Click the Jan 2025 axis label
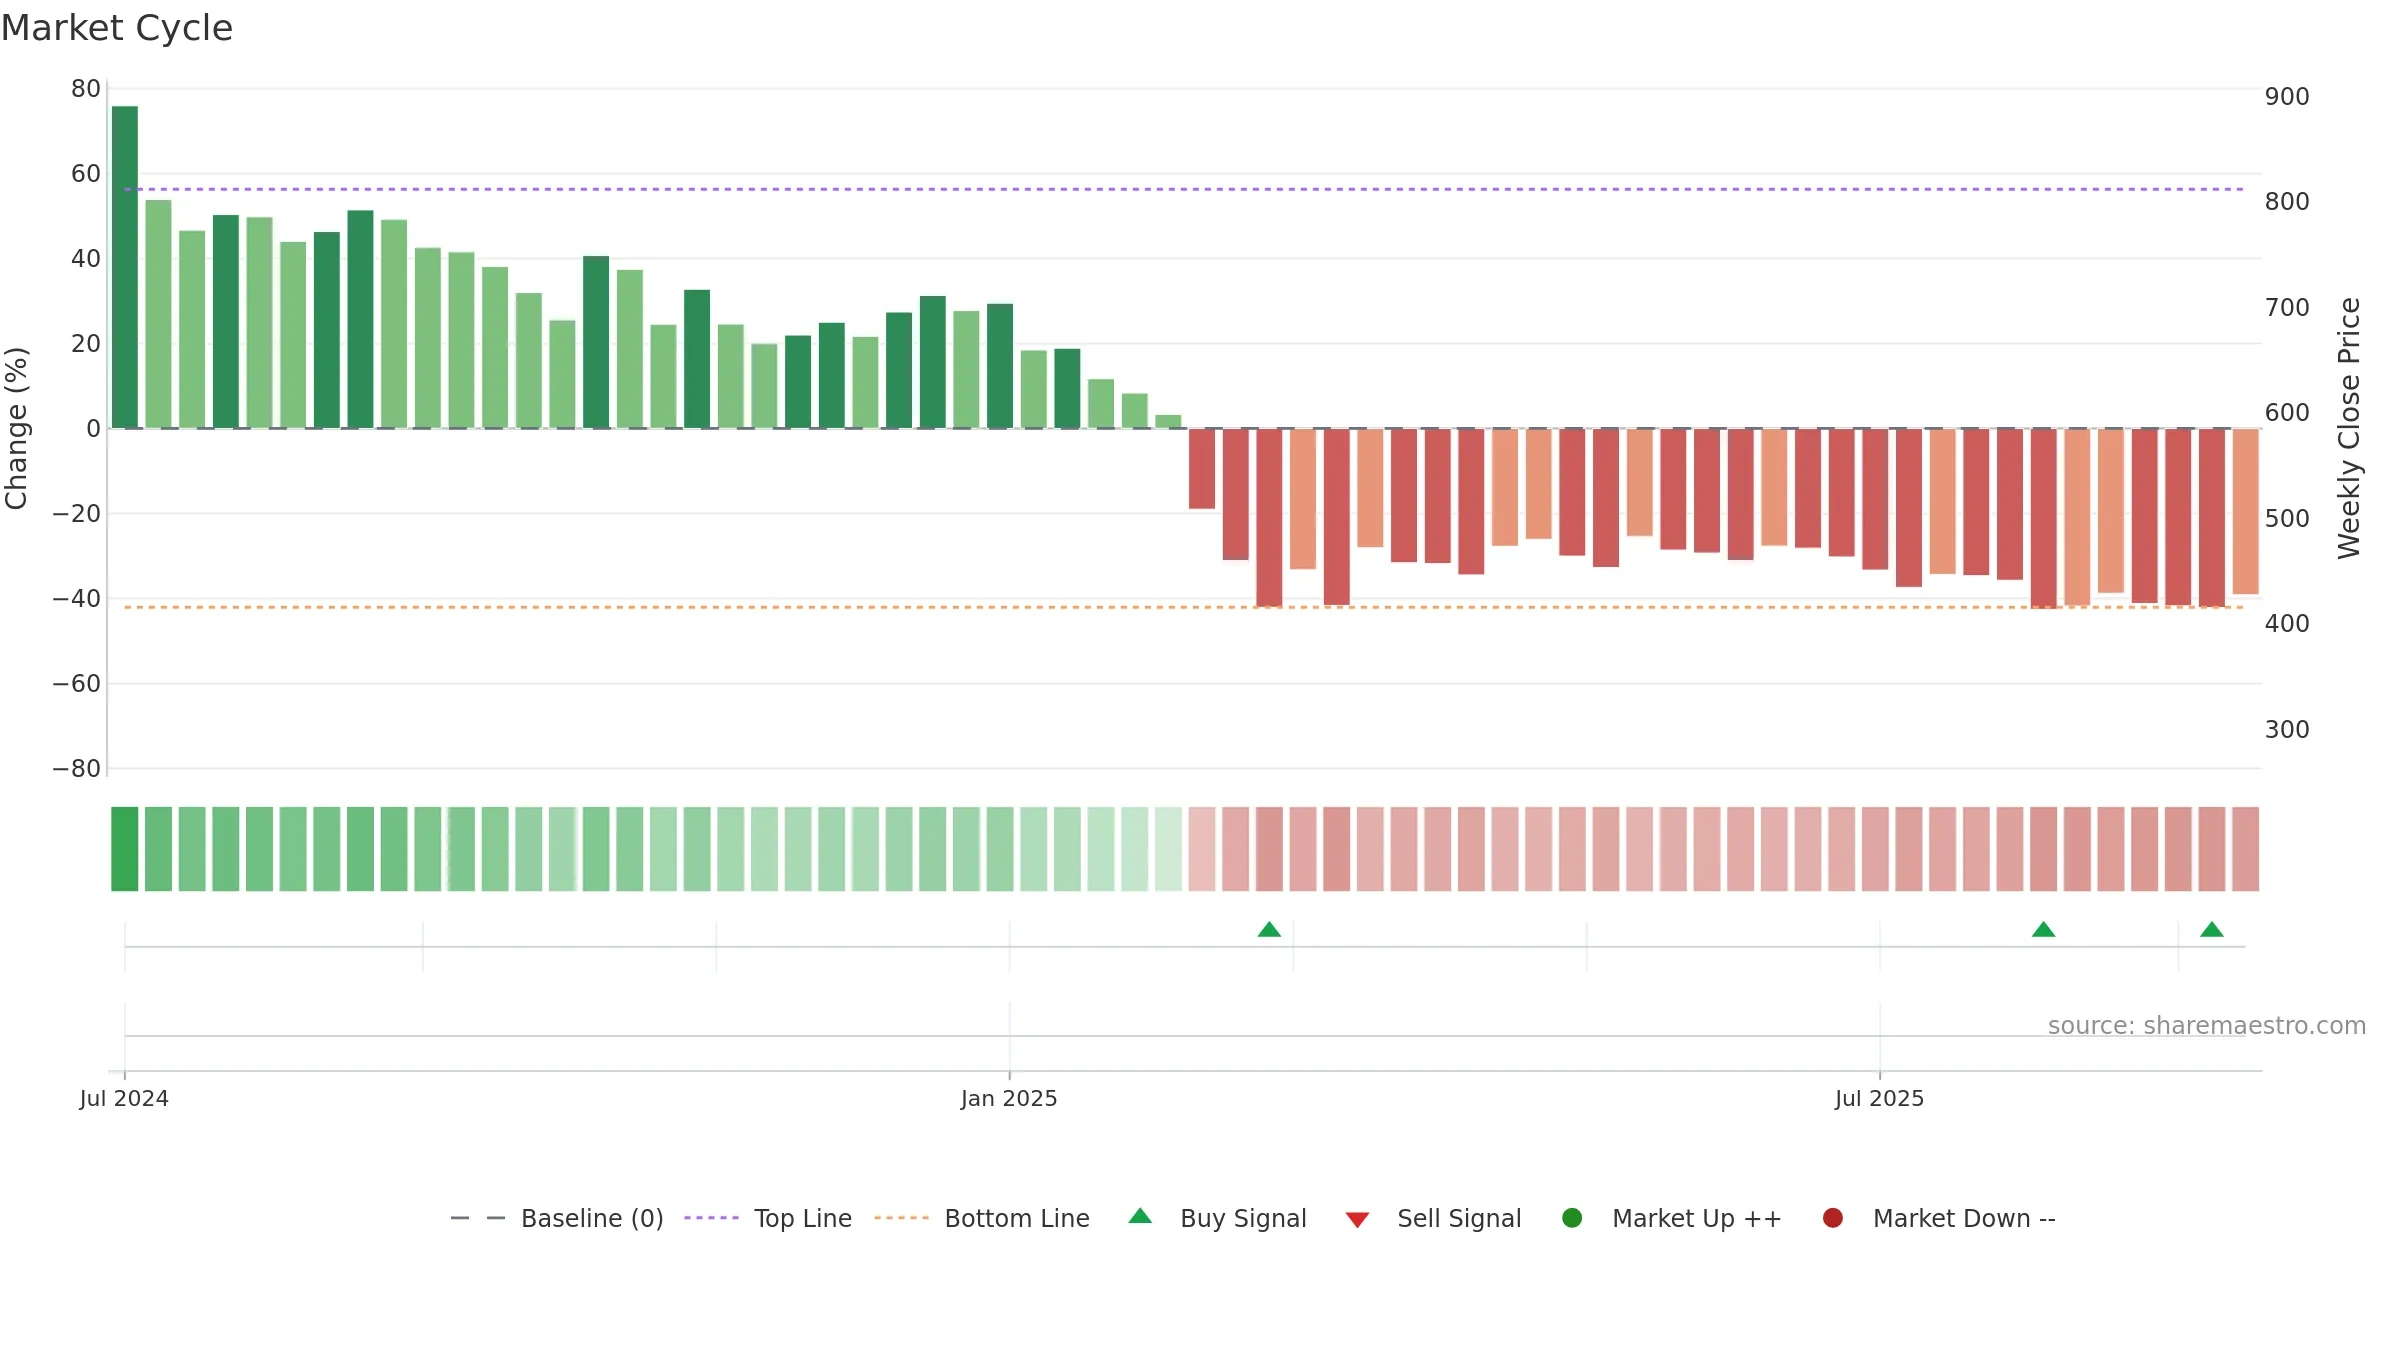Viewport: 2400px width, 1350px height. pyautogui.click(x=1009, y=1098)
